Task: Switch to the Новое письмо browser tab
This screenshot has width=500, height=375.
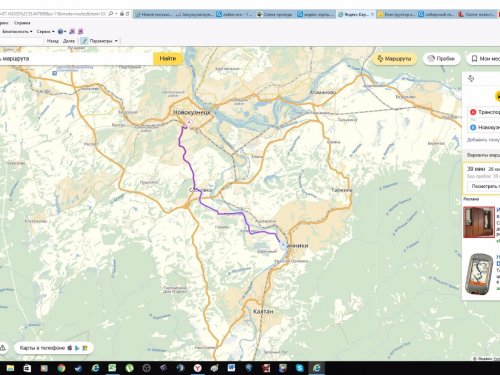Action: (x=153, y=14)
